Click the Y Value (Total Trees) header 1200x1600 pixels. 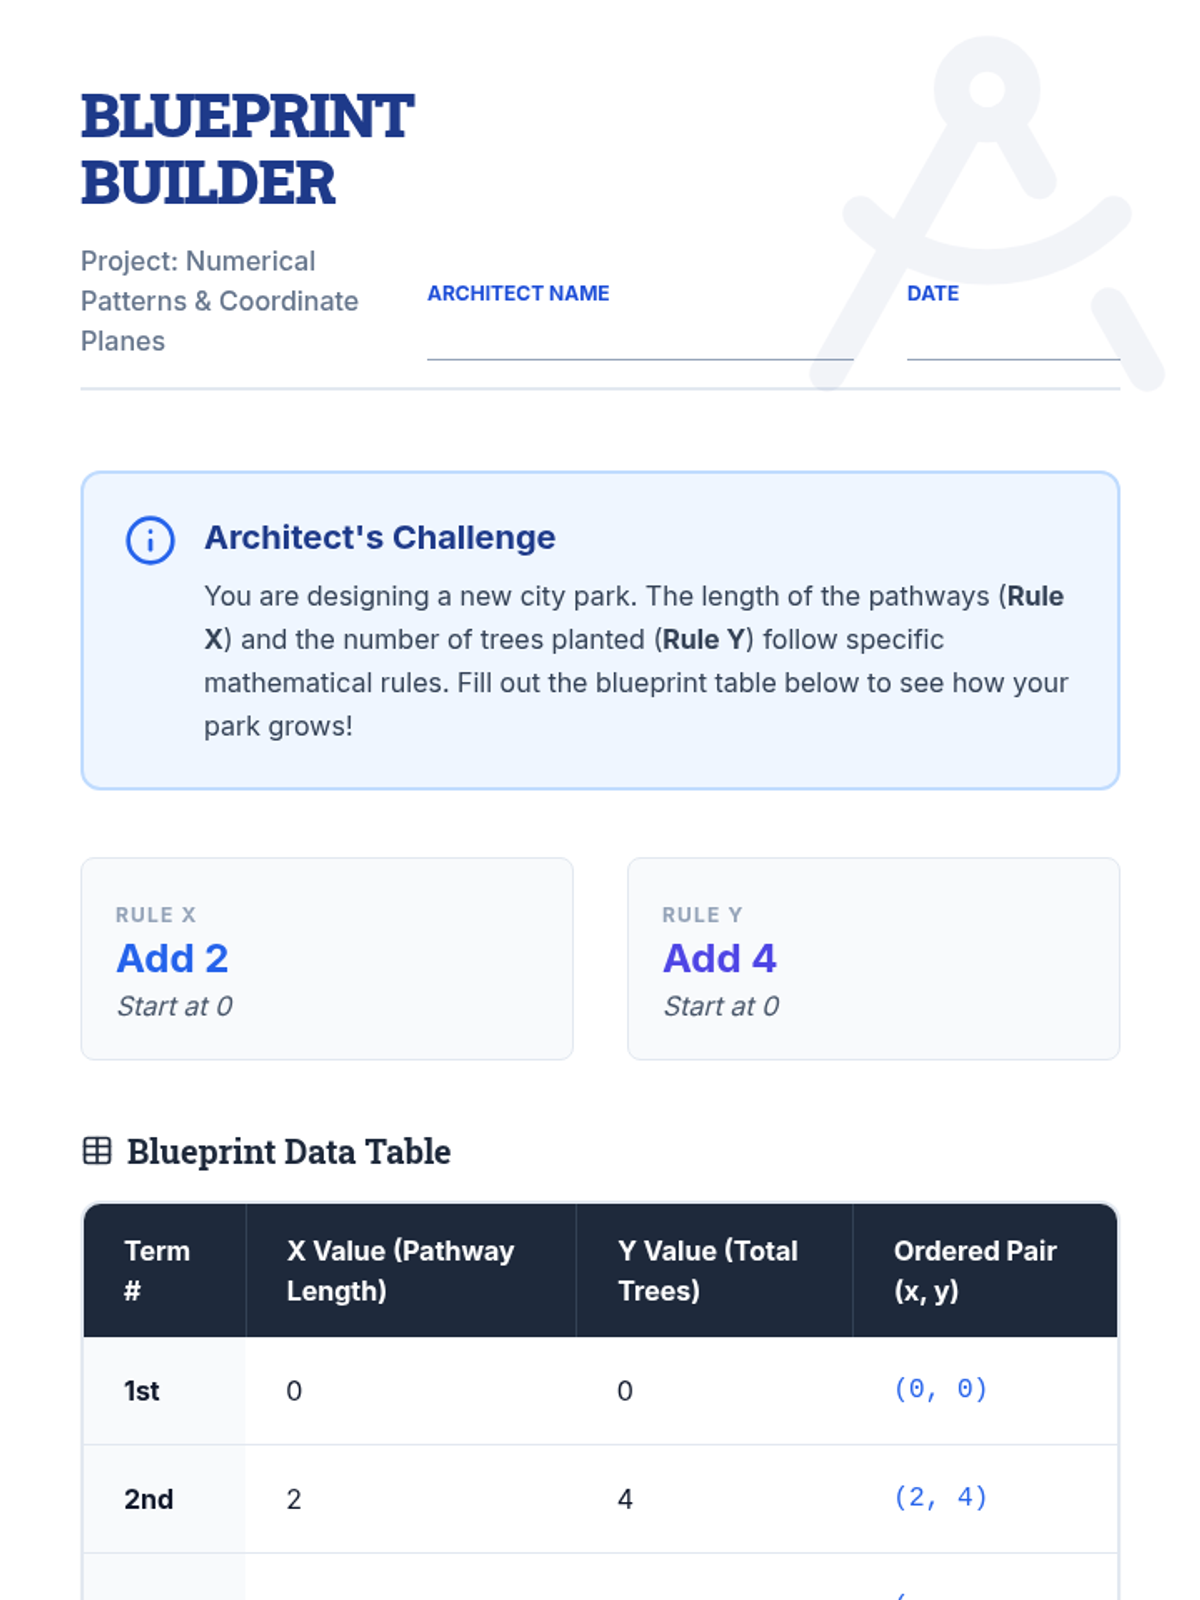[708, 1270]
